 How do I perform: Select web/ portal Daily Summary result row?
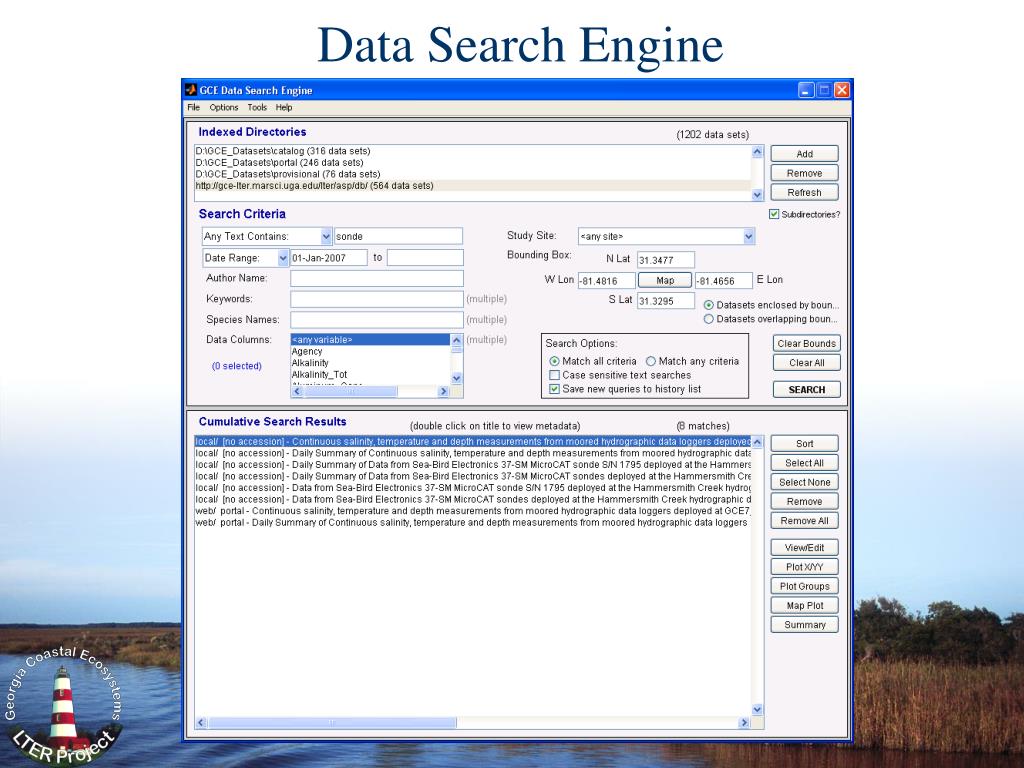pos(473,523)
